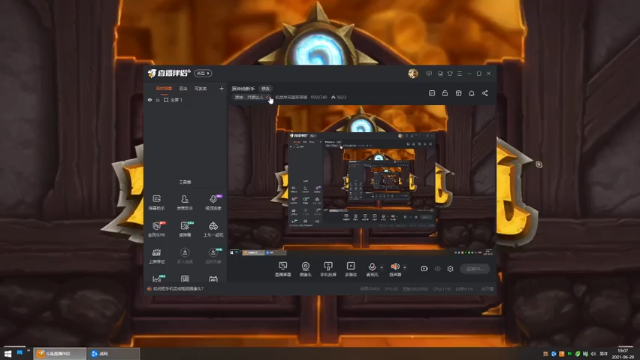Open the stream settings gear icon
This screenshot has height=360, width=640.
tap(450, 269)
